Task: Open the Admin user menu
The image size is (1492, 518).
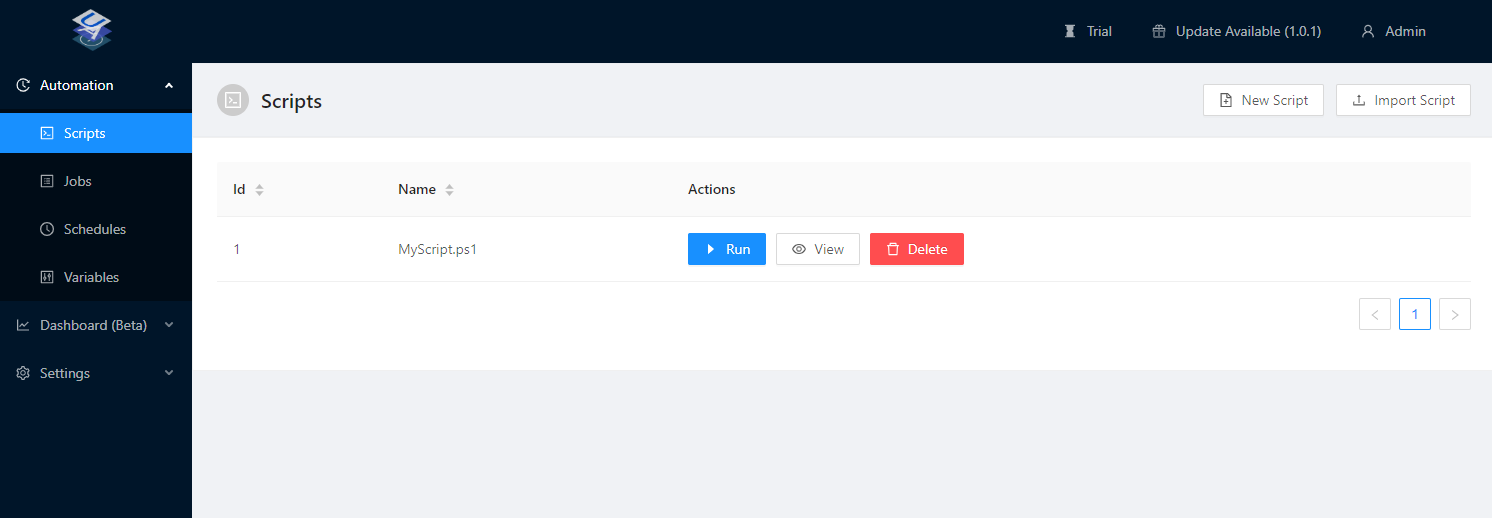Action: pyautogui.click(x=1394, y=31)
